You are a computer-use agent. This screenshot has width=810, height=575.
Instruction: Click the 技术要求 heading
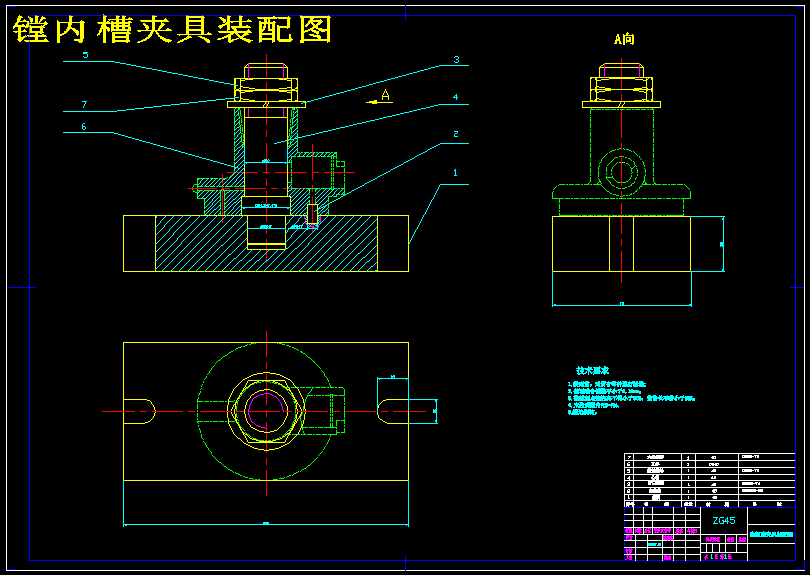click(593, 370)
